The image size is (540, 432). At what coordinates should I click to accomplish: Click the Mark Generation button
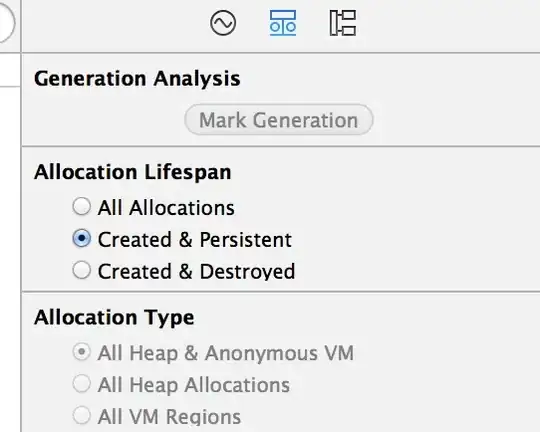tap(279, 120)
